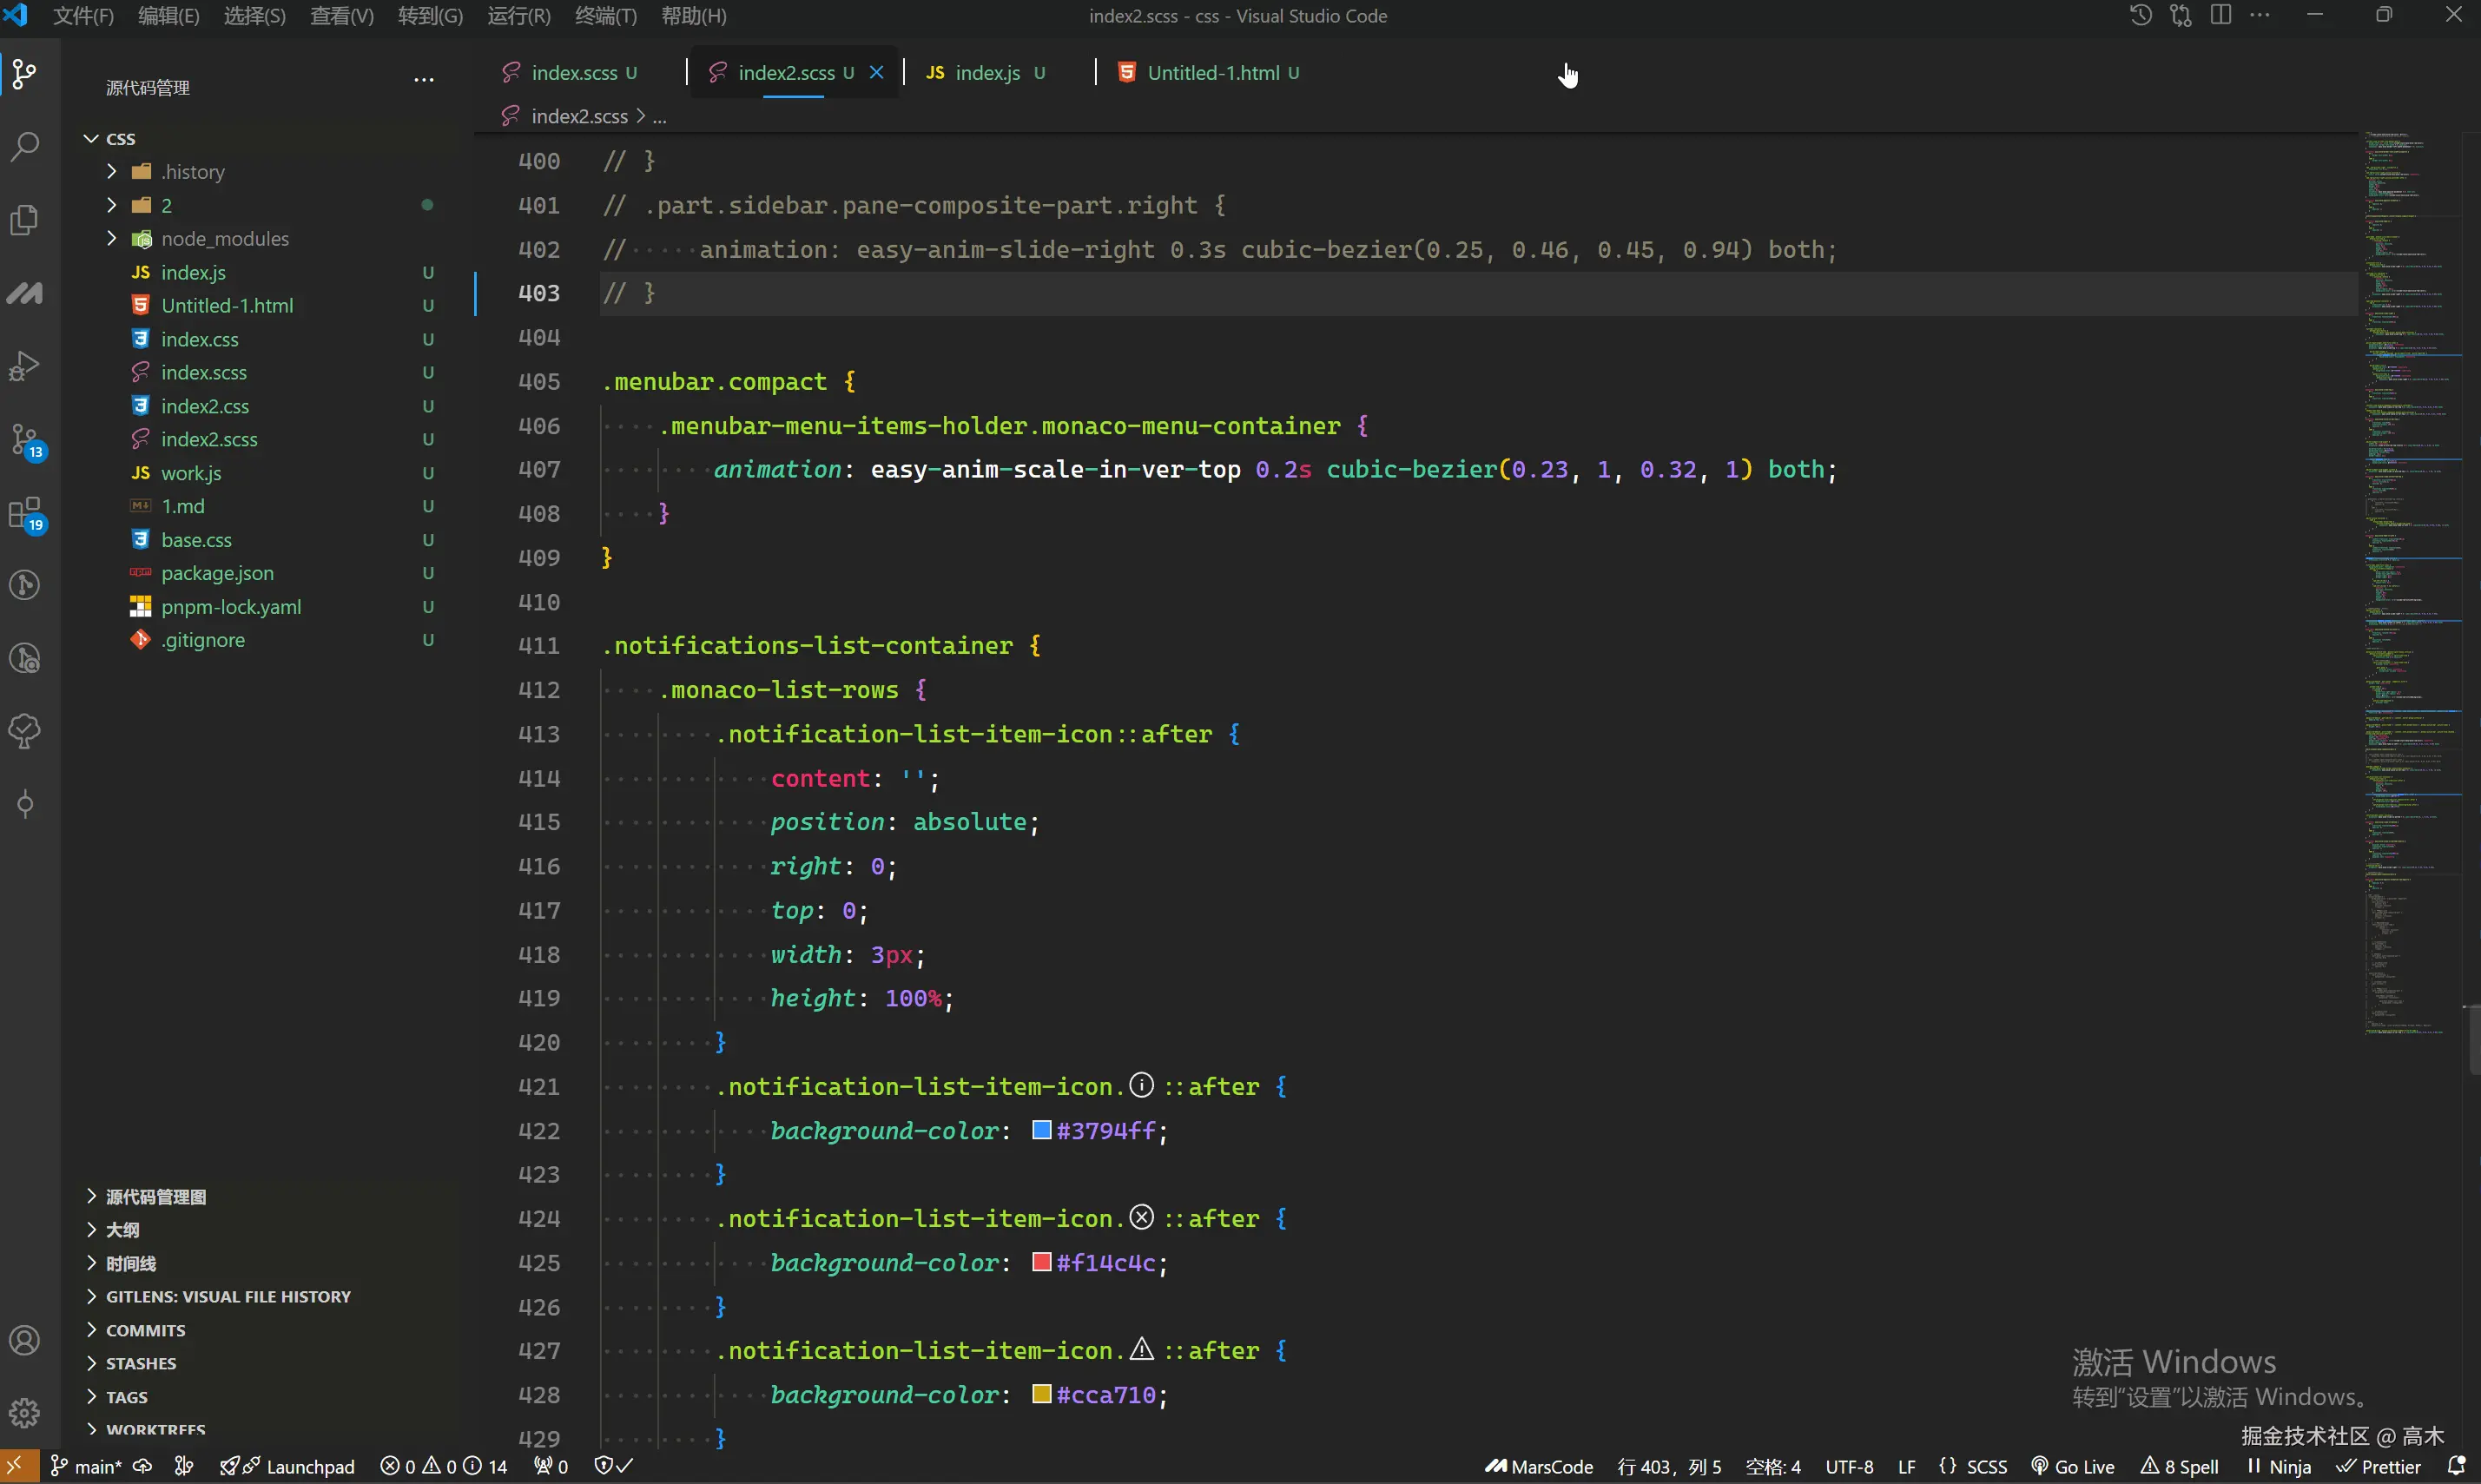The width and height of the screenshot is (2481, 1484).
Task: Click the #f14c4c color swatch
Action: pos(1041,1262)
